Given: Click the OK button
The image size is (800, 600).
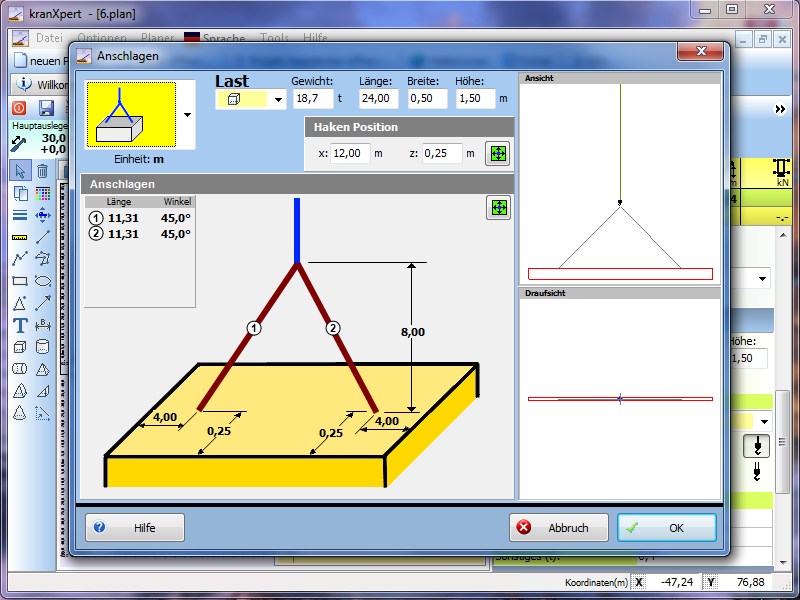Looking at the screenshot, I should (x=666, y=527).
